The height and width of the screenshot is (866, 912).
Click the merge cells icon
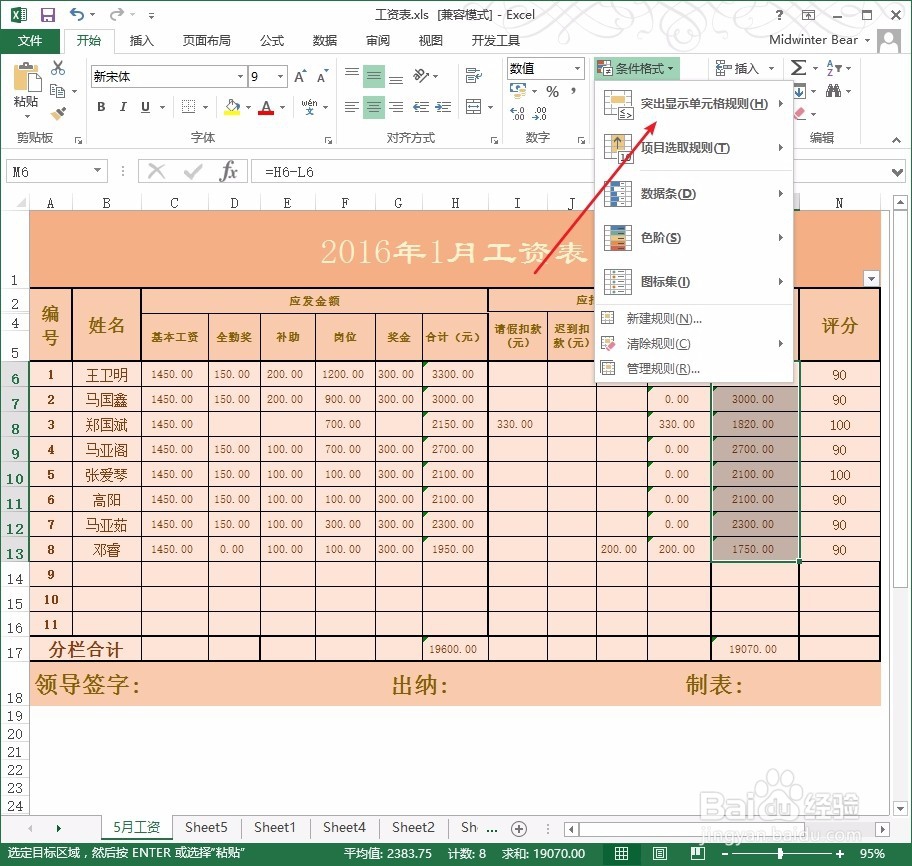[x=473, y=107]
